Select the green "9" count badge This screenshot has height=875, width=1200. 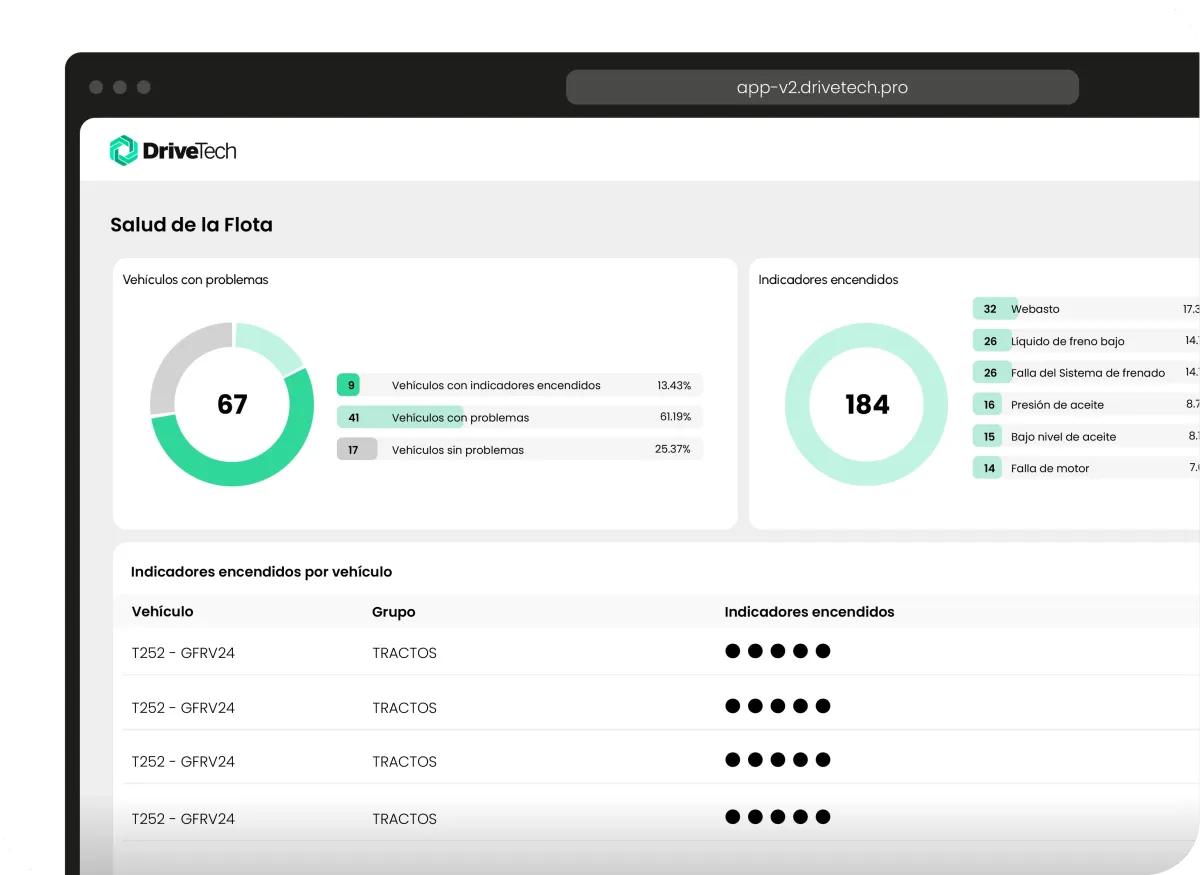pyautogui.click(x=350, y=385)
